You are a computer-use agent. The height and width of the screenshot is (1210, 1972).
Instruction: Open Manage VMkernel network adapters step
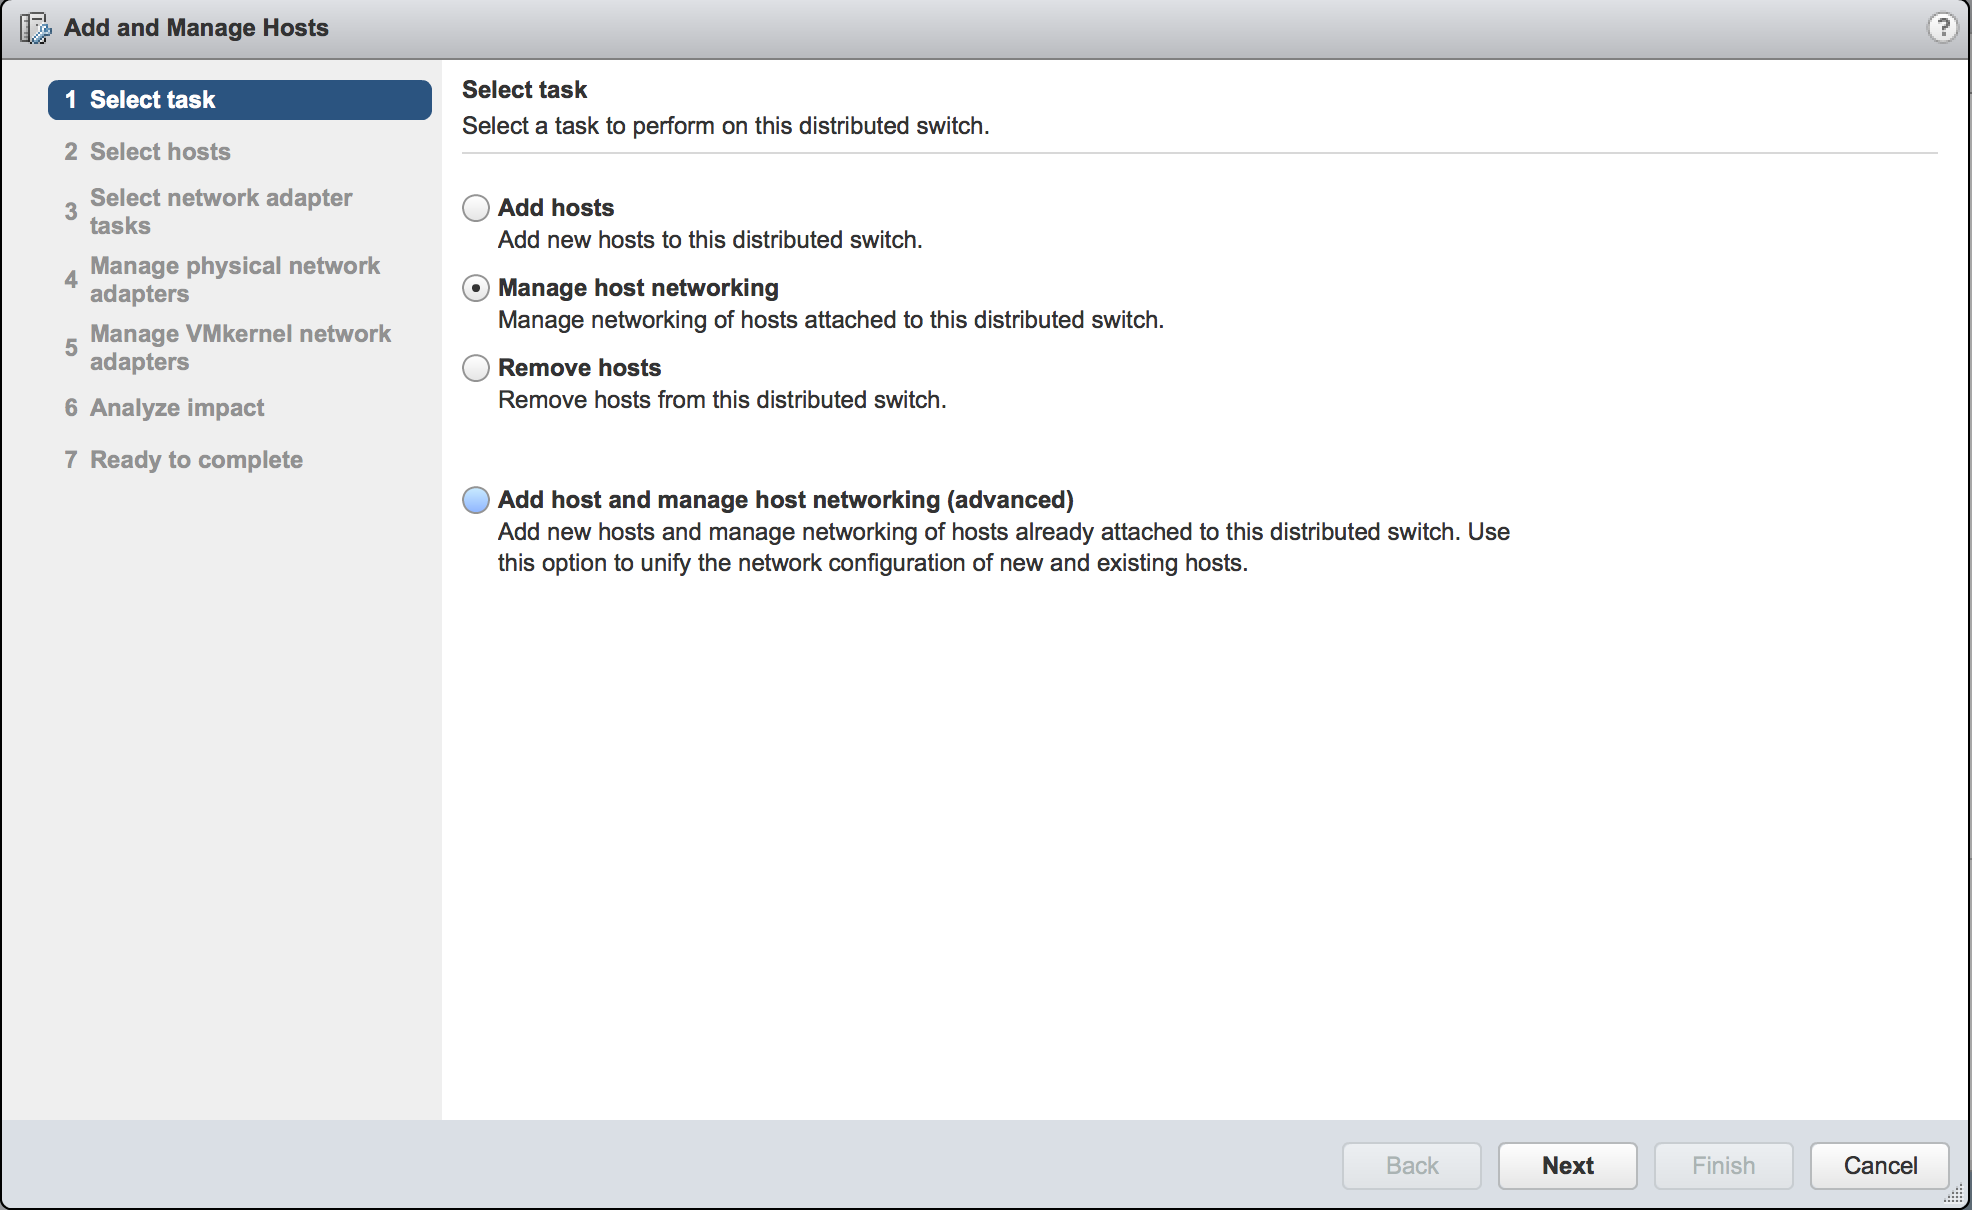point(227,348)
